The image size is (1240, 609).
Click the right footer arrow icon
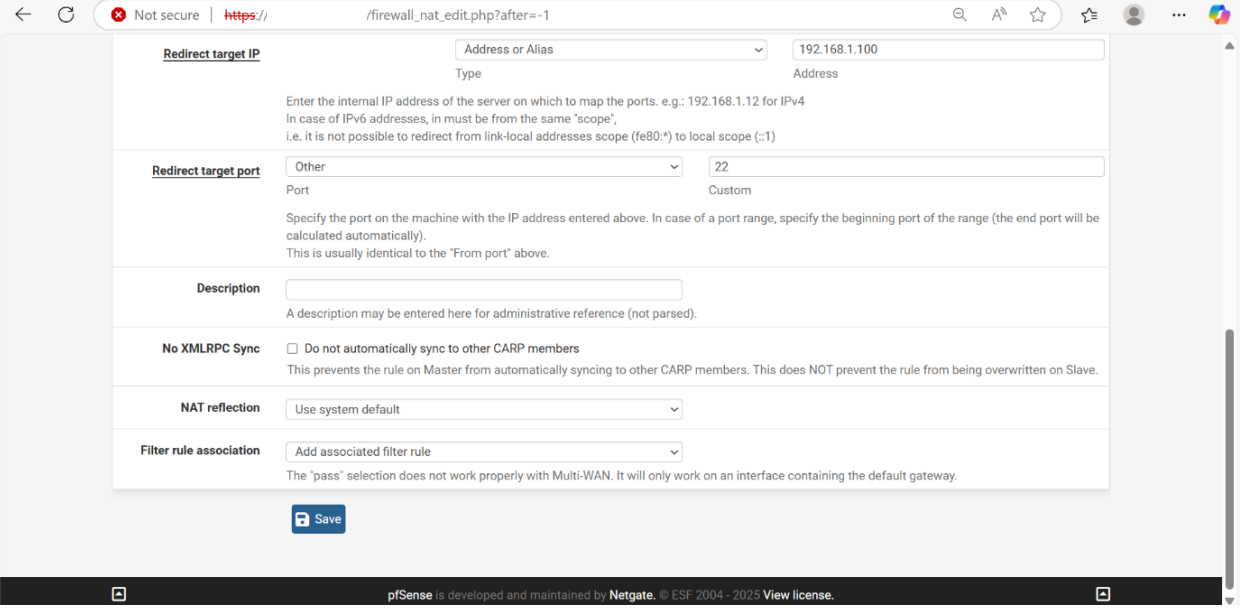(x=1103, y=594)
